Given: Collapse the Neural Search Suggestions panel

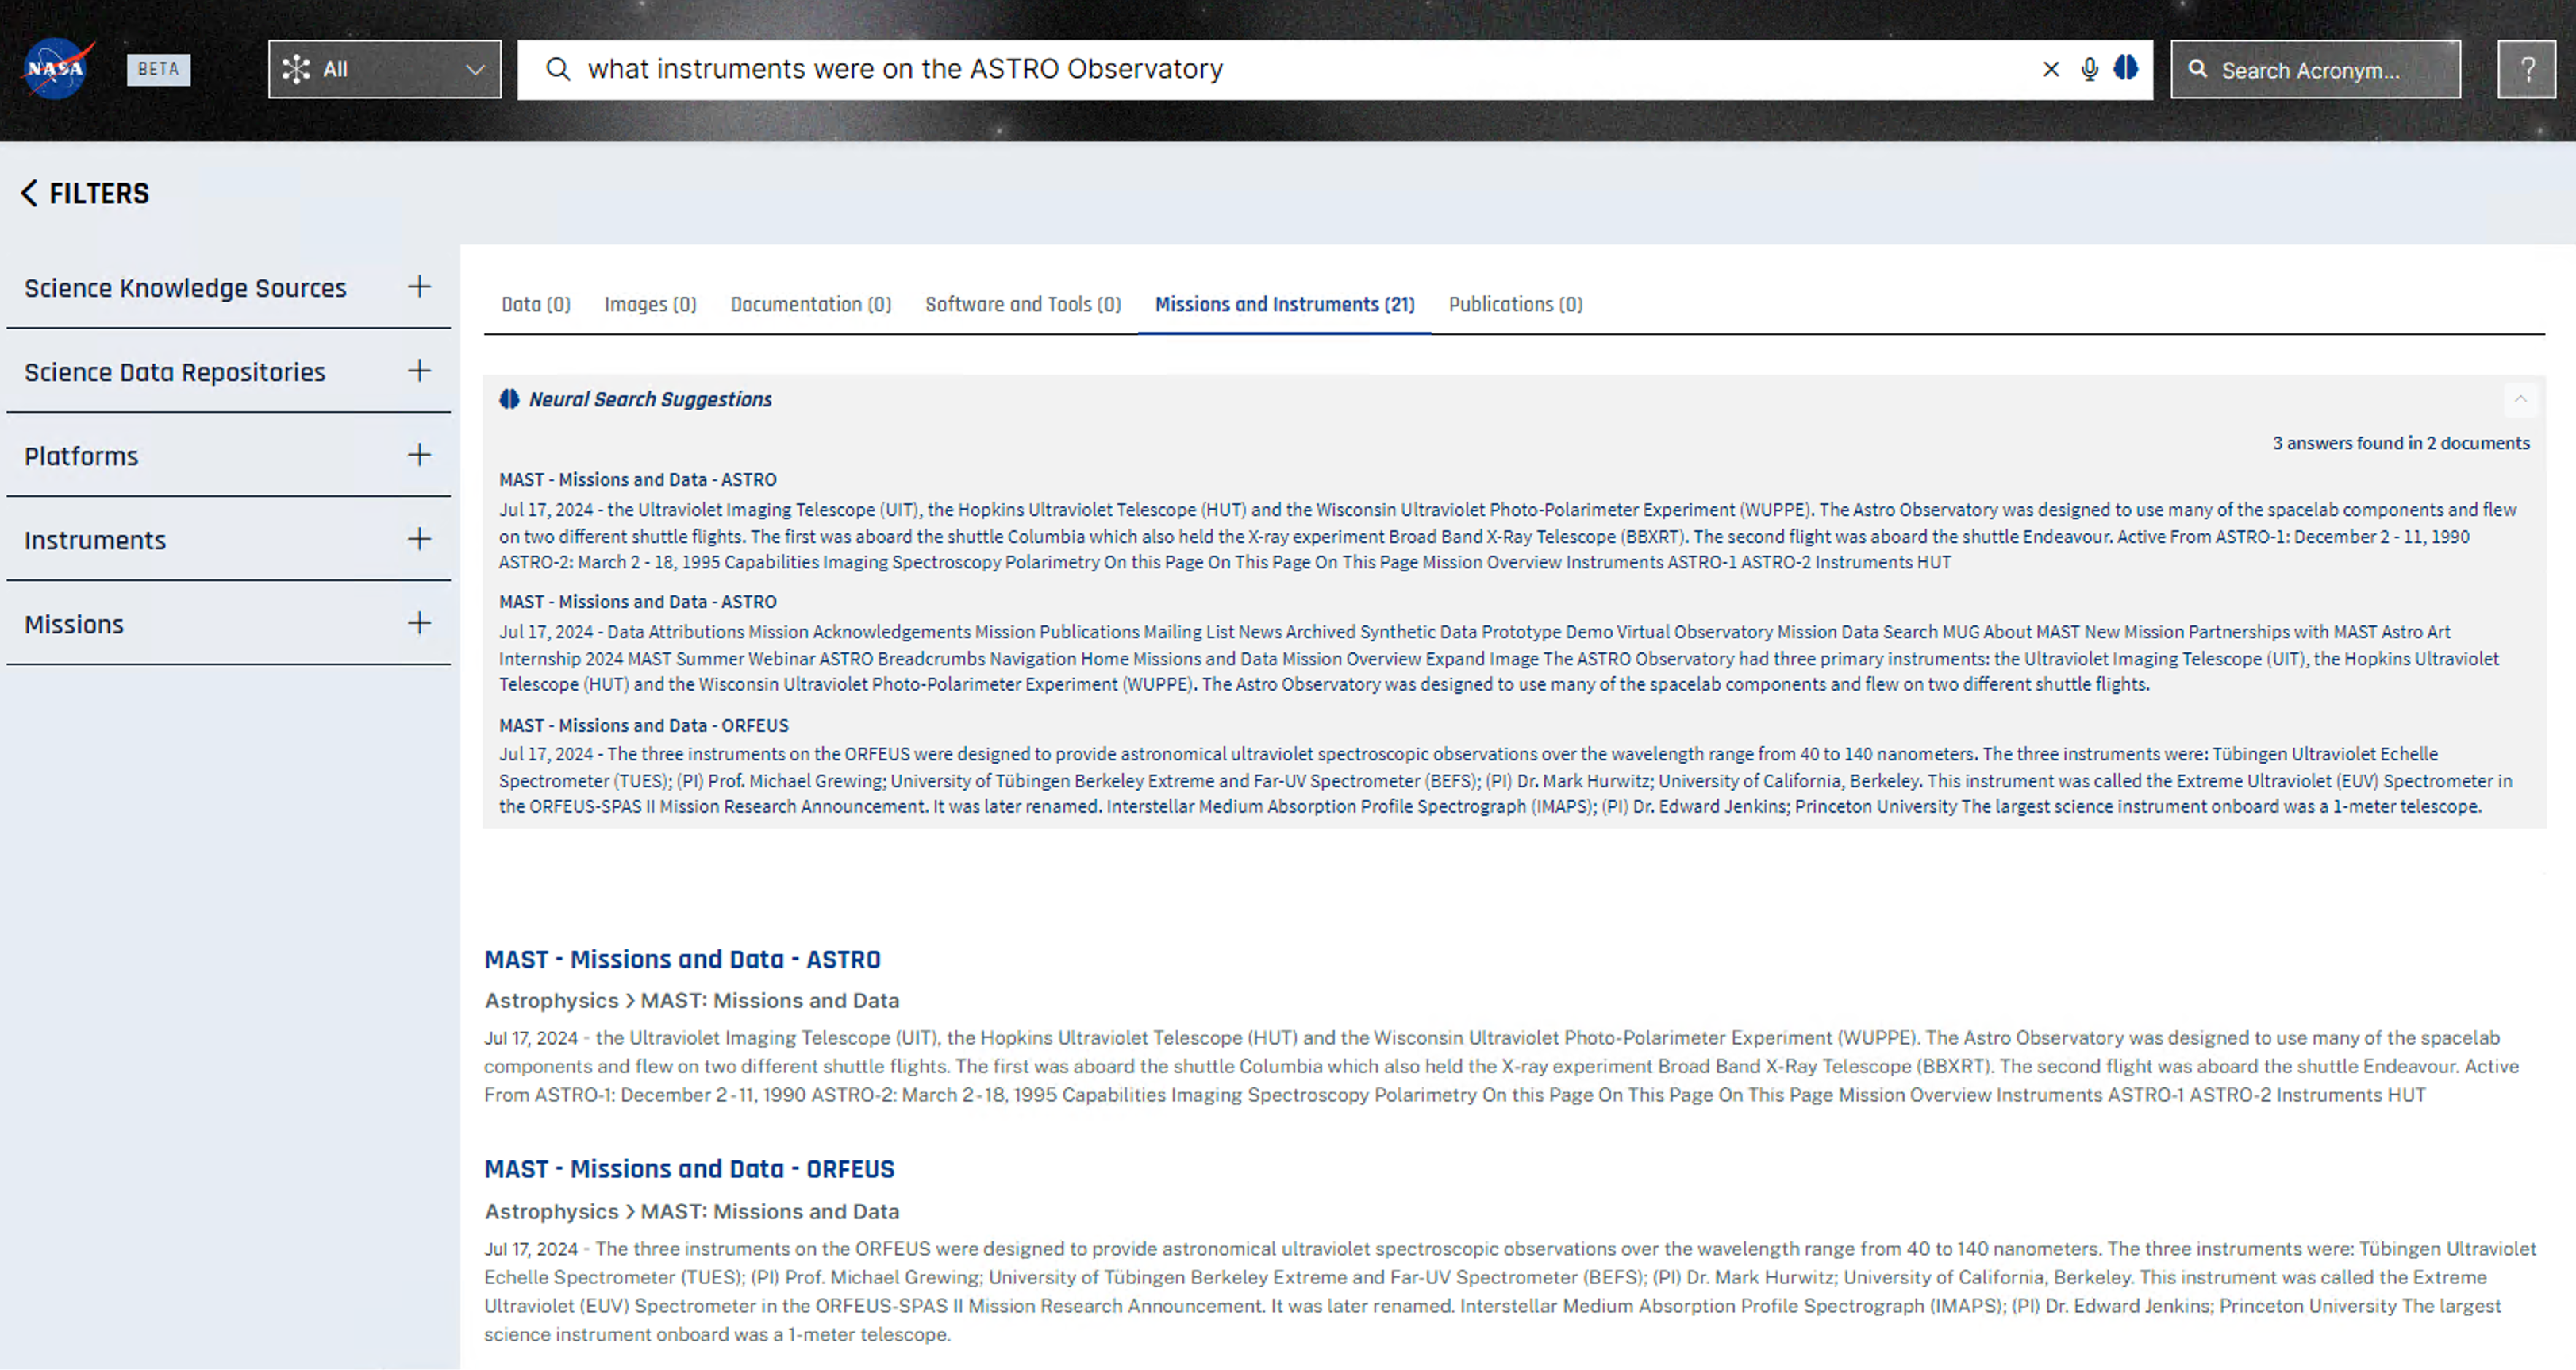Looking at the screenshot, I should [x=2520, y=399].
